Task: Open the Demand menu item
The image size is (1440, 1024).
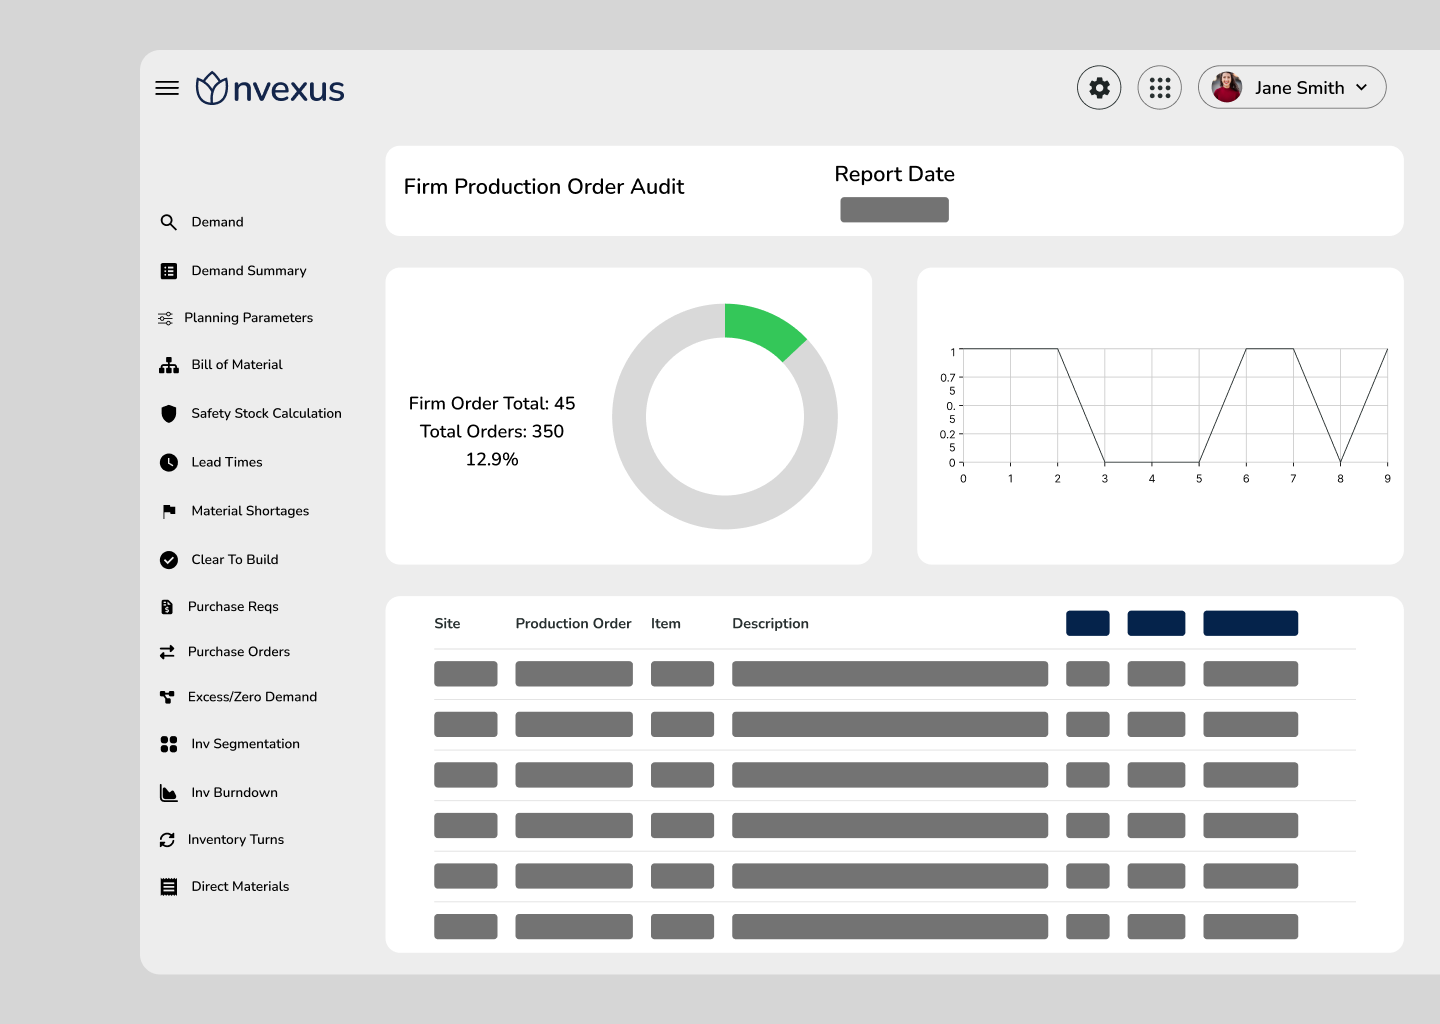Action: pyautogui.click(x=217, y=222)
